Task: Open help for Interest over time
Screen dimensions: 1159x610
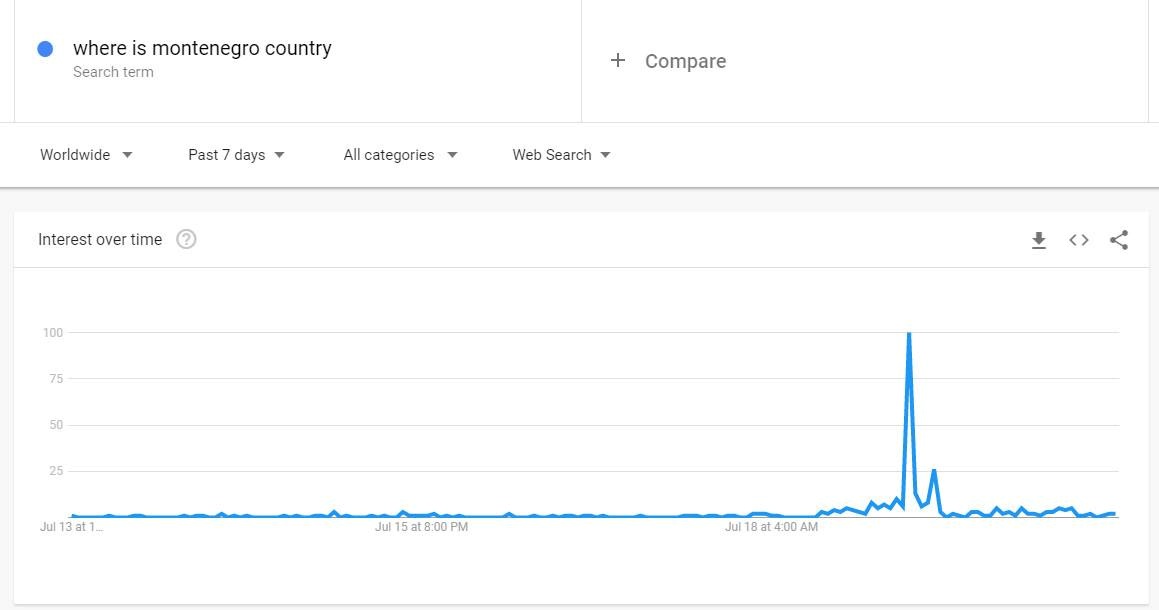Action: click(186, 240)
